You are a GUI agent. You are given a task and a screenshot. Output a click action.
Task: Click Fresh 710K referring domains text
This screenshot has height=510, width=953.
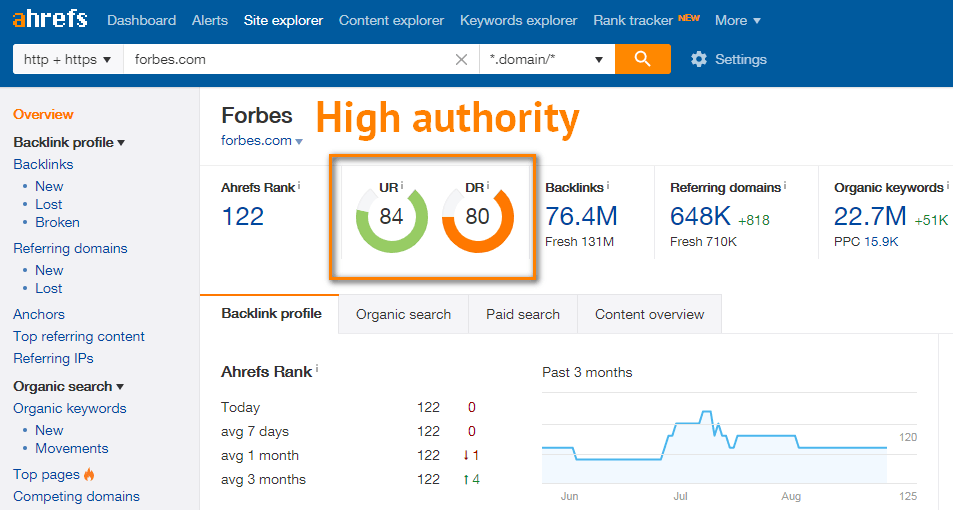tap(703, 242)
